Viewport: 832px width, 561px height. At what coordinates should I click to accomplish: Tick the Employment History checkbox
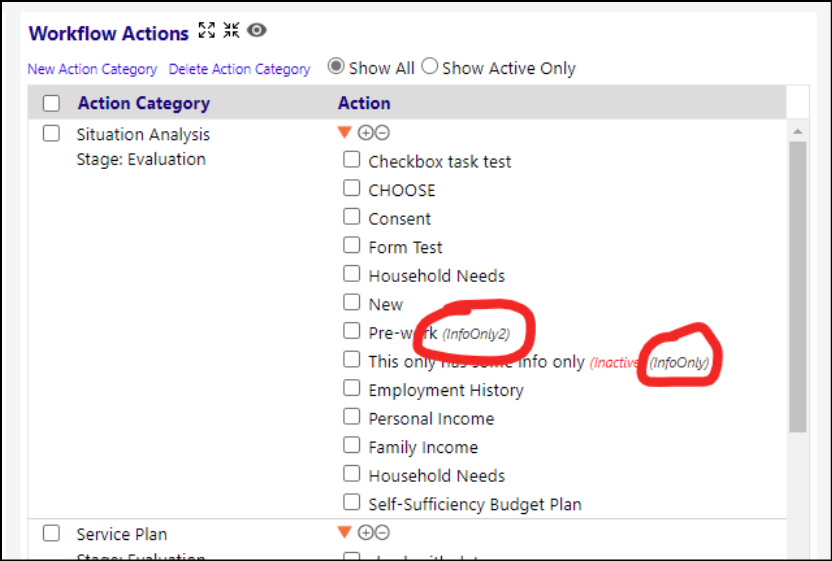click(x=351, y=388)
